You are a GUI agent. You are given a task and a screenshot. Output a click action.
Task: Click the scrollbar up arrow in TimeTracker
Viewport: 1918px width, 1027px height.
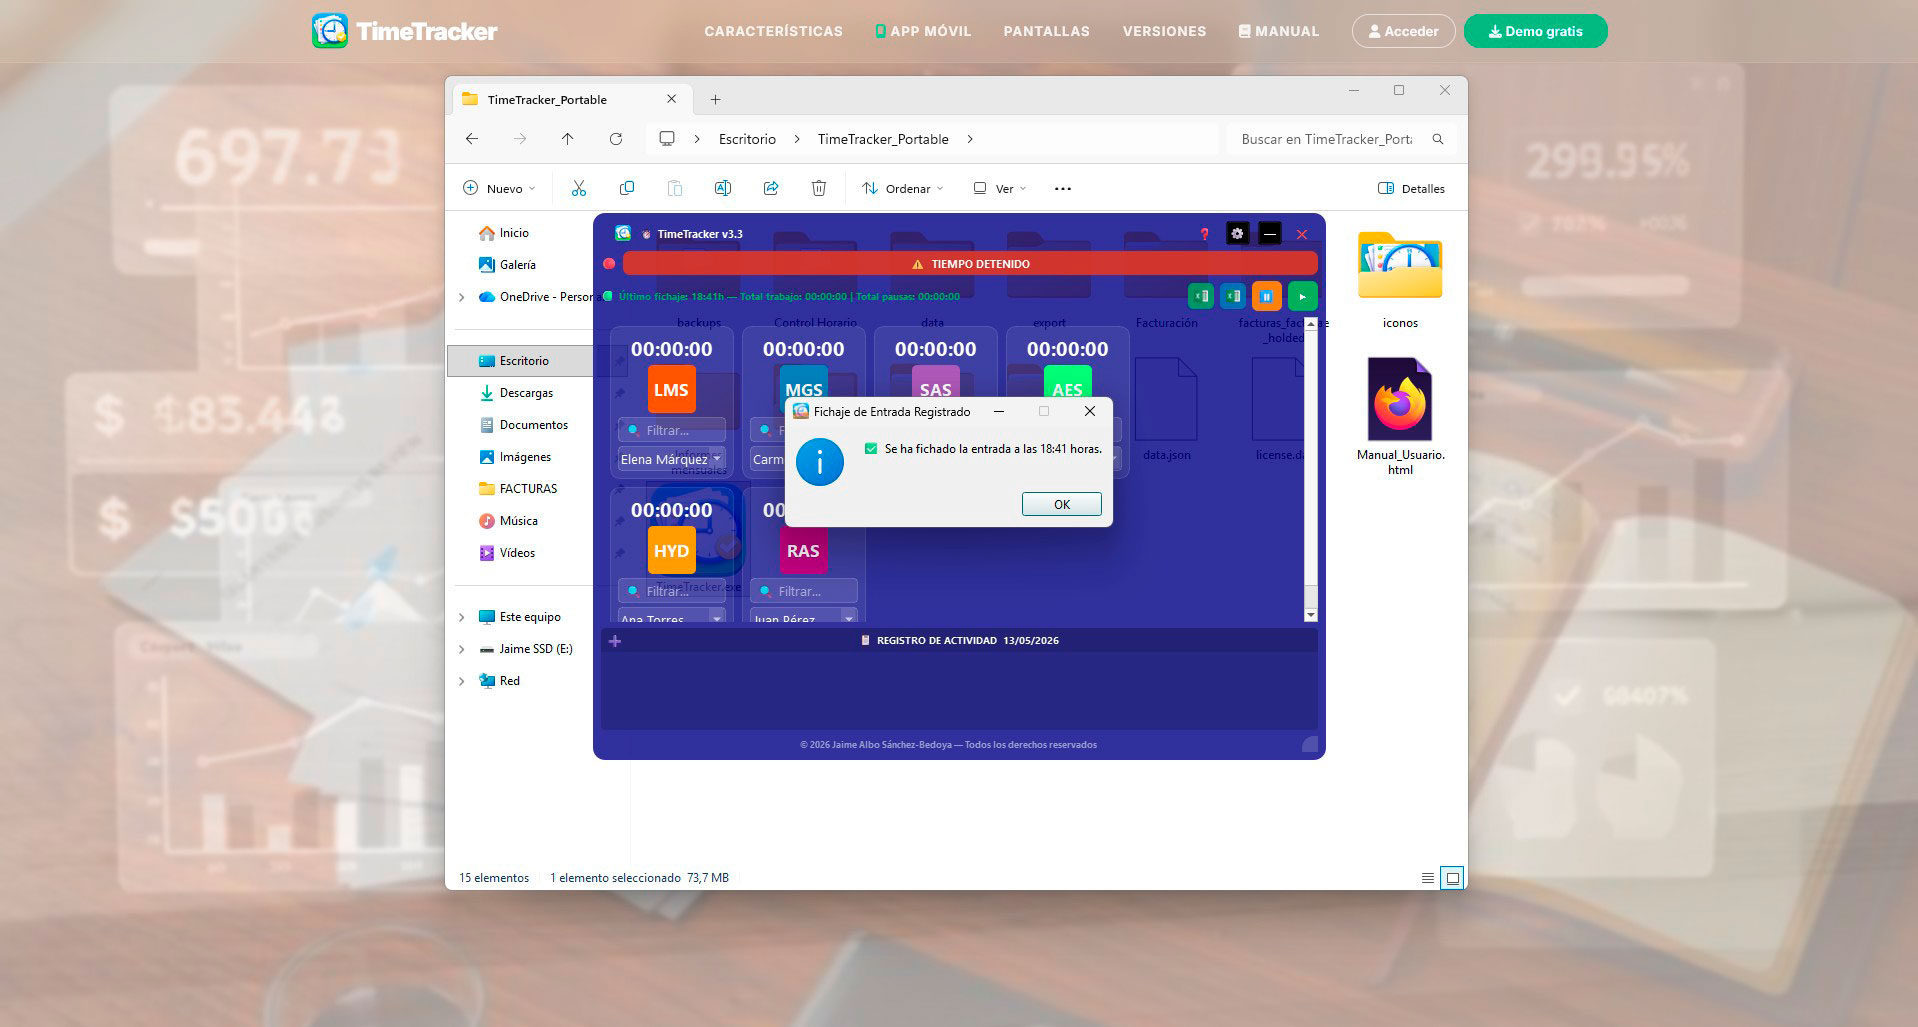tap(1311, 325)
